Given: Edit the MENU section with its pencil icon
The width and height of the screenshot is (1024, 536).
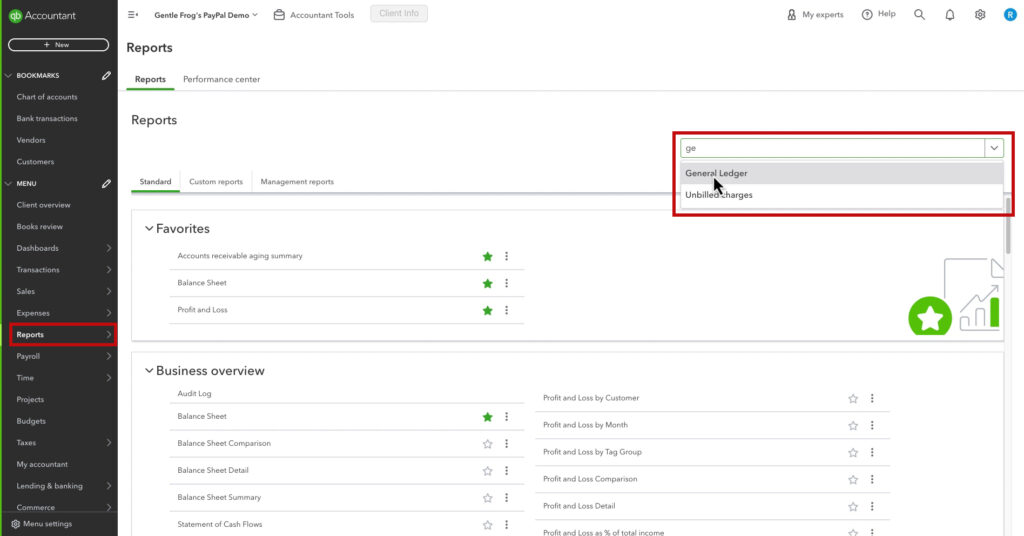Looking at the screenshot, I should (106, 184).
